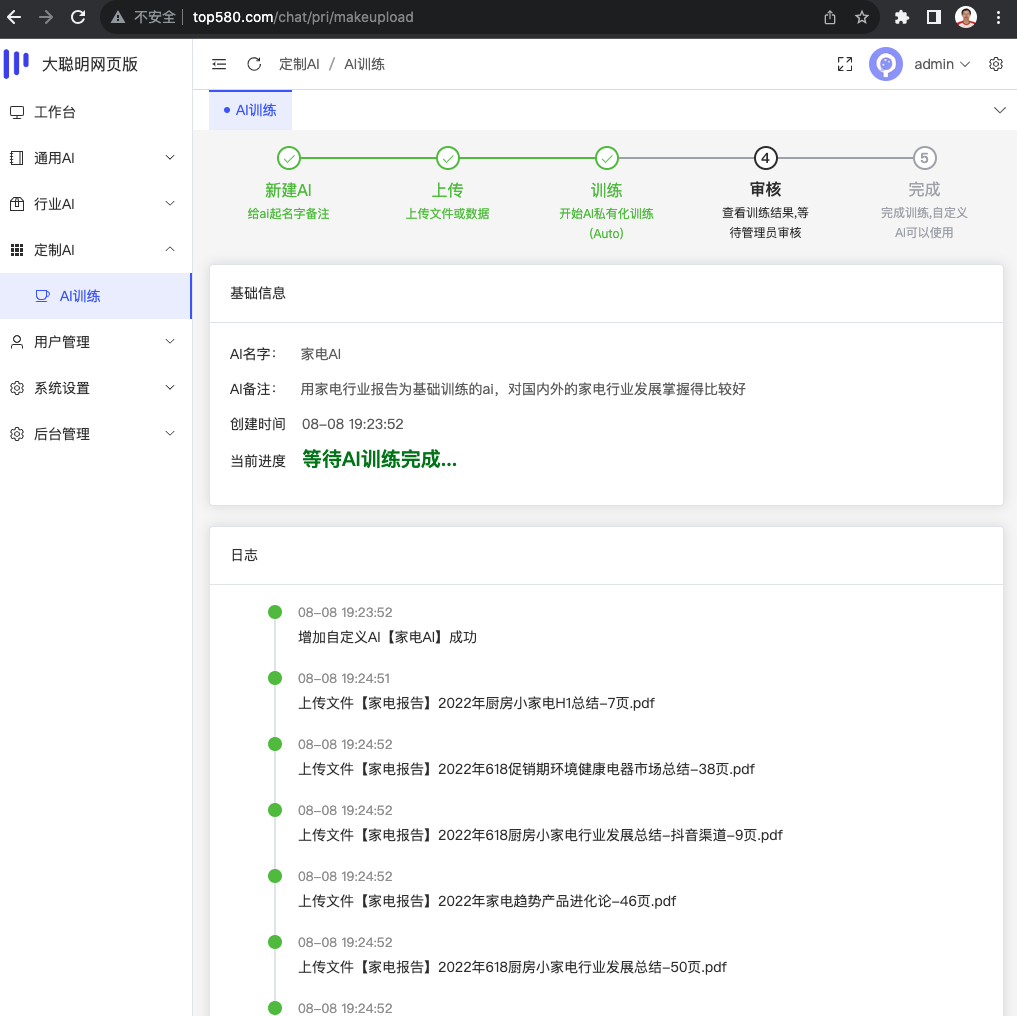Click the 审核 step circle numbered 4
1017x1016 pixels.
coord(765,158)
